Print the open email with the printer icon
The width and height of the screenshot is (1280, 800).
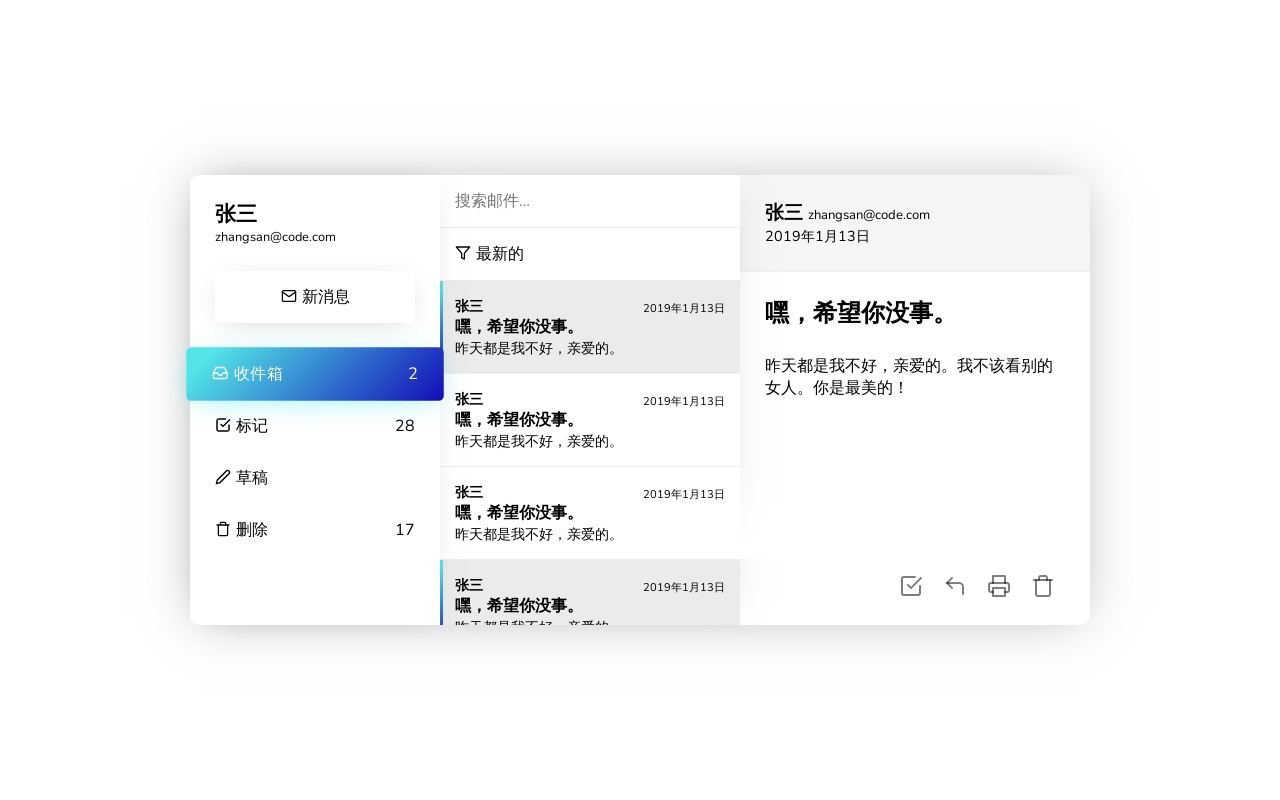(999, 586)
